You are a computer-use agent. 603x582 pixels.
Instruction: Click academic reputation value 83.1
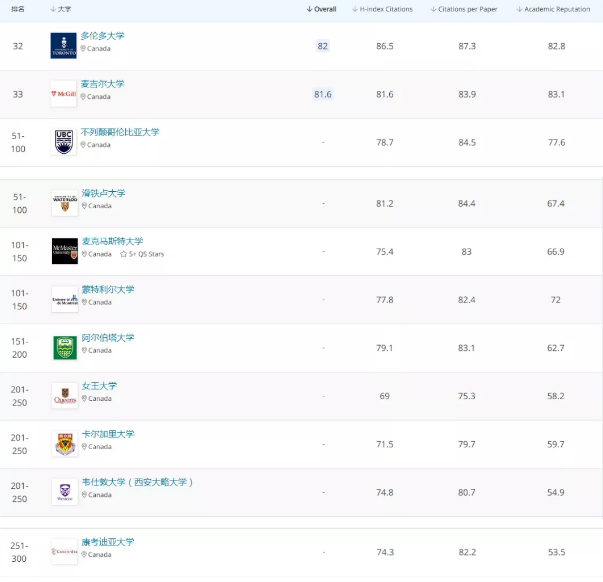(x=556, y=94)
